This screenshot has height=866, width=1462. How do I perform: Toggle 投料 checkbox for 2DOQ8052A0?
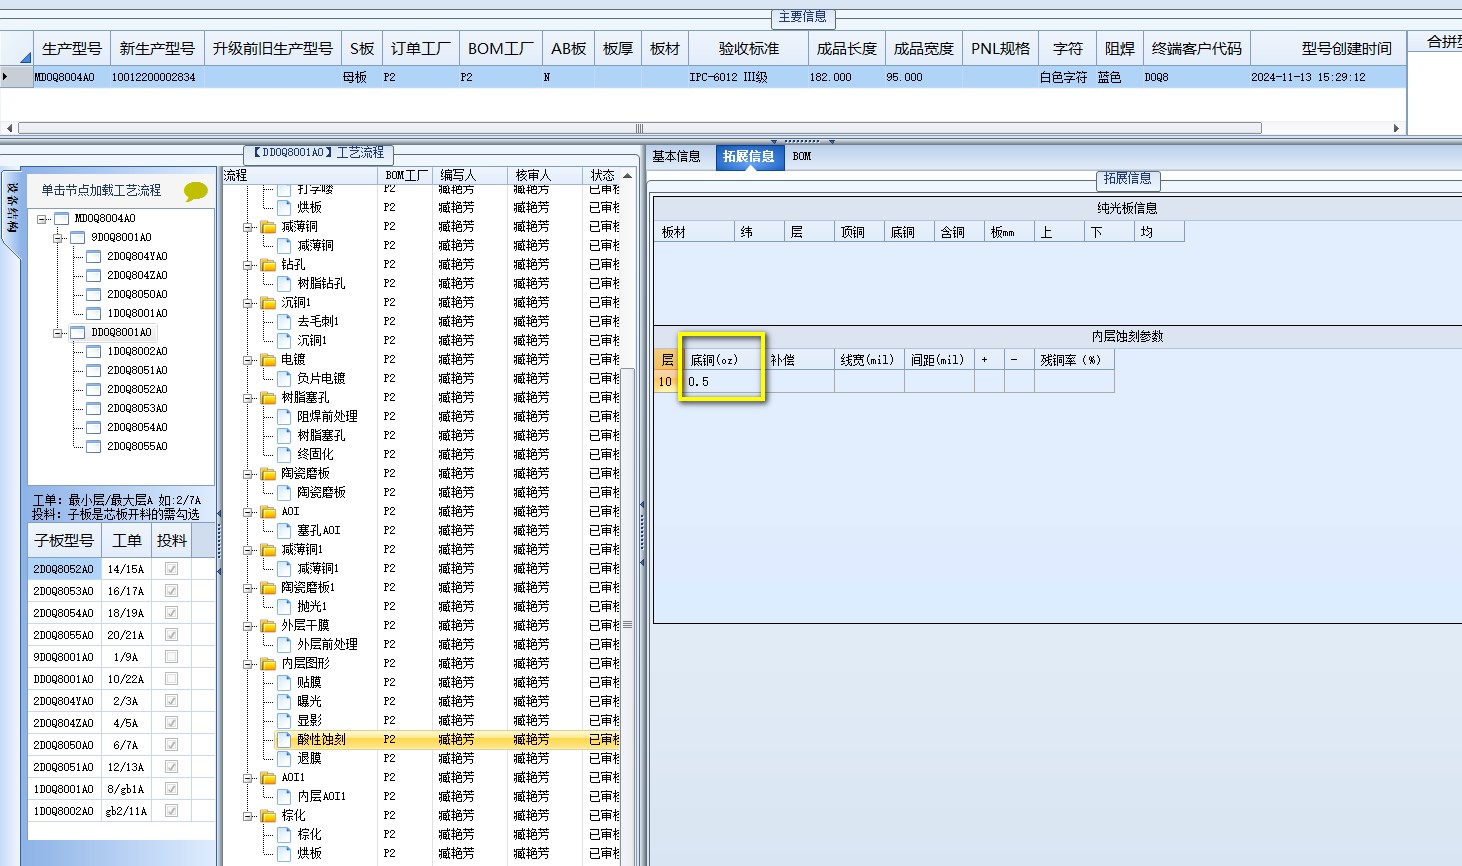click(x=171, y=569)
